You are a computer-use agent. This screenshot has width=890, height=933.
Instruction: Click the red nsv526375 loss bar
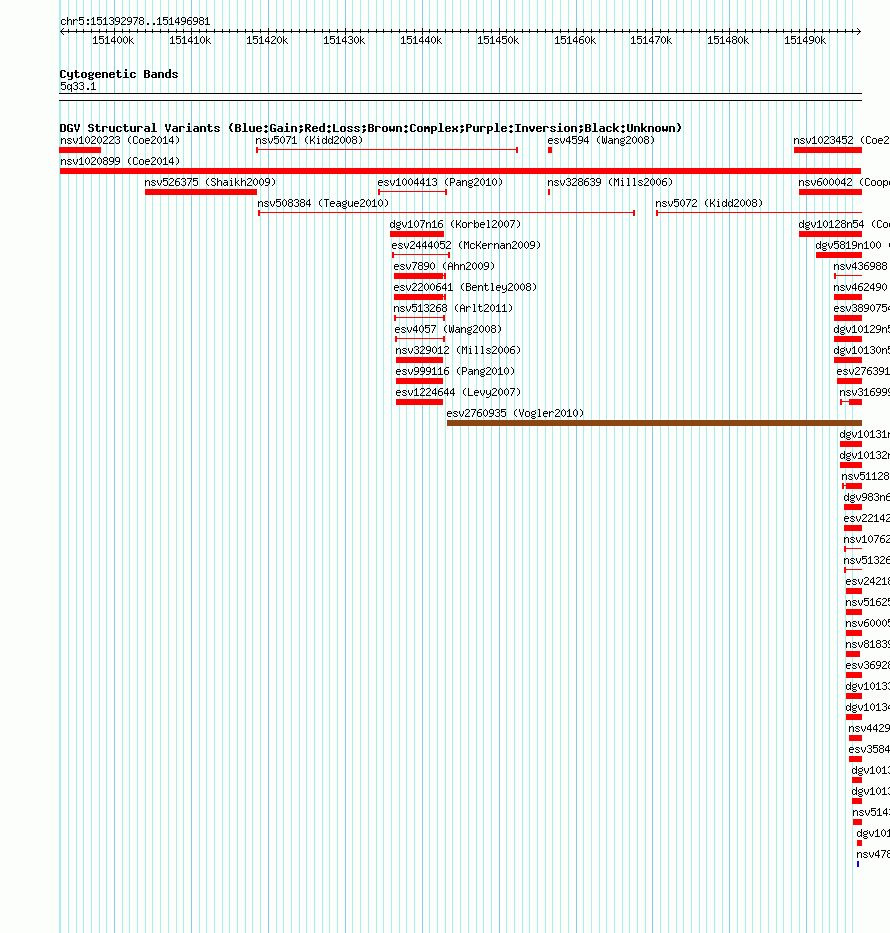tap(201, 192)
